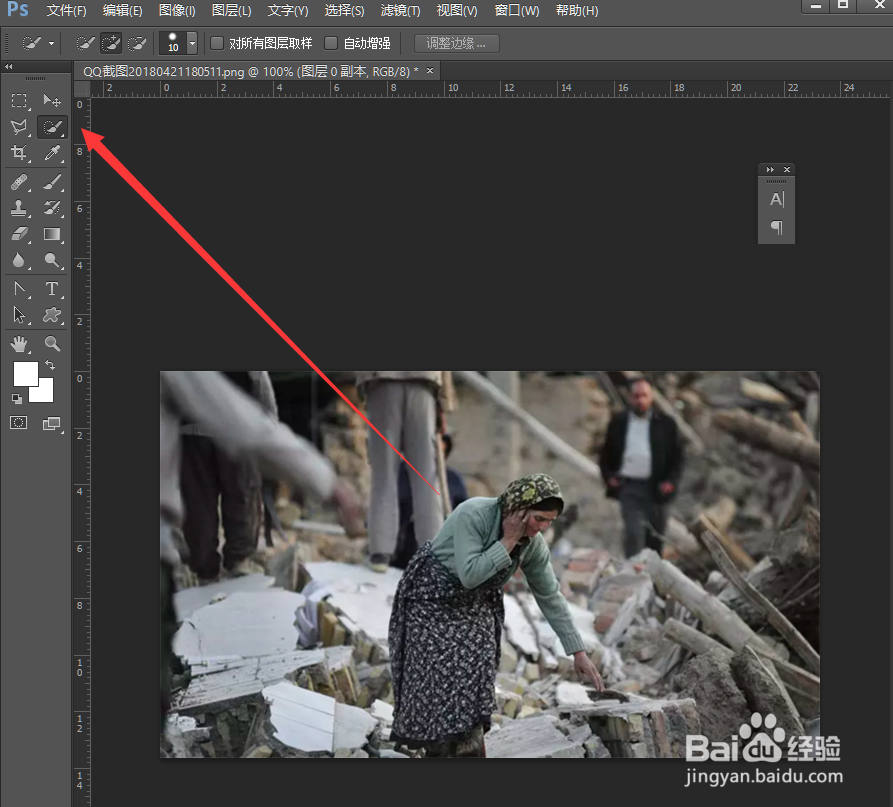Activate the Crop tool
The image size is (893, 807).
tap(19, 153)
